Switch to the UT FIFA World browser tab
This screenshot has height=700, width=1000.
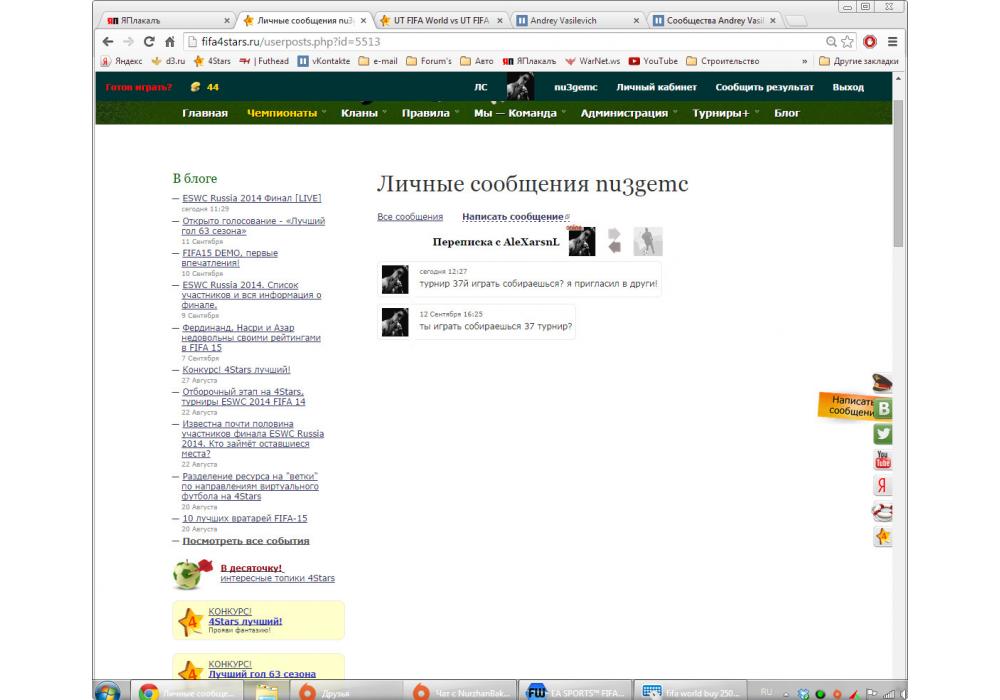point(443,20)
